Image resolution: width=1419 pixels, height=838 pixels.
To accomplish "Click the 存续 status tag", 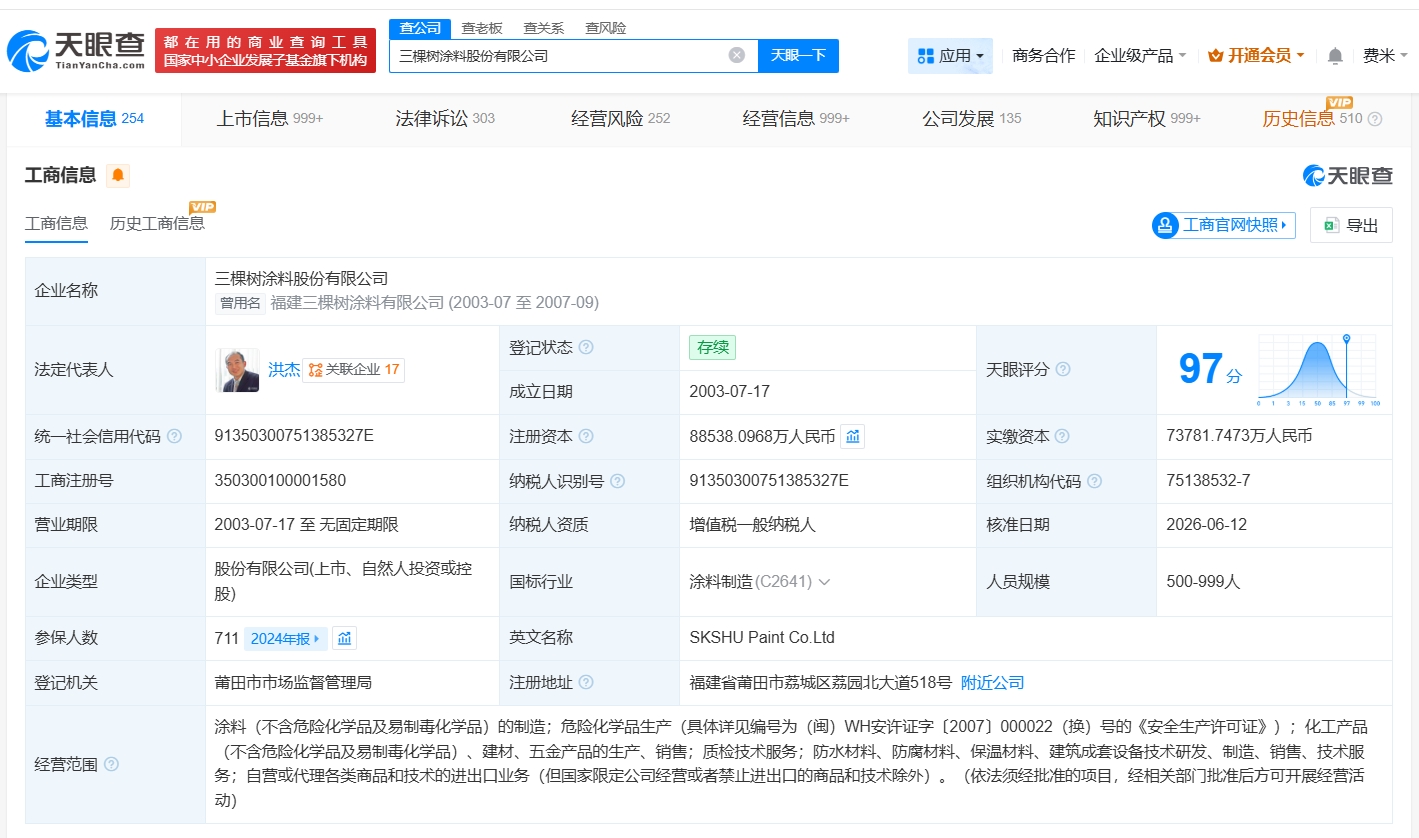I will [712, 348].
